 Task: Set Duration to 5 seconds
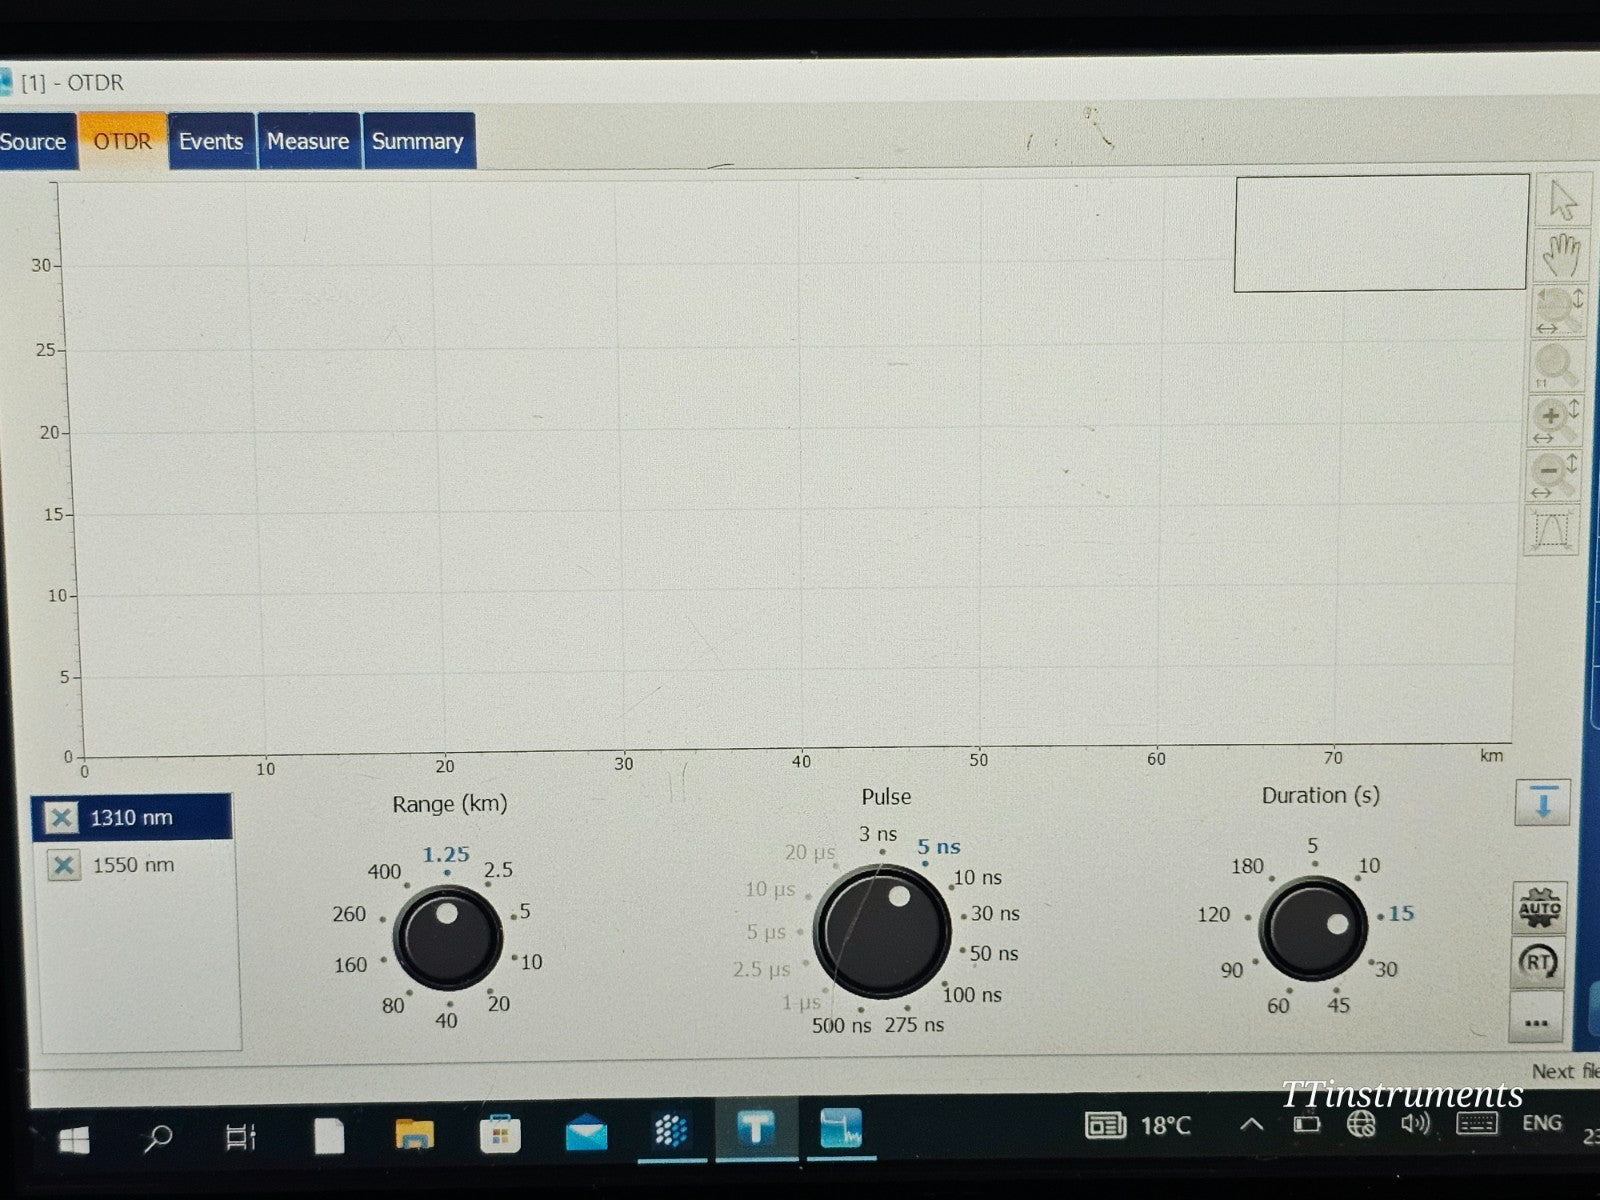pyautogui.click(x=1313, y=846)
